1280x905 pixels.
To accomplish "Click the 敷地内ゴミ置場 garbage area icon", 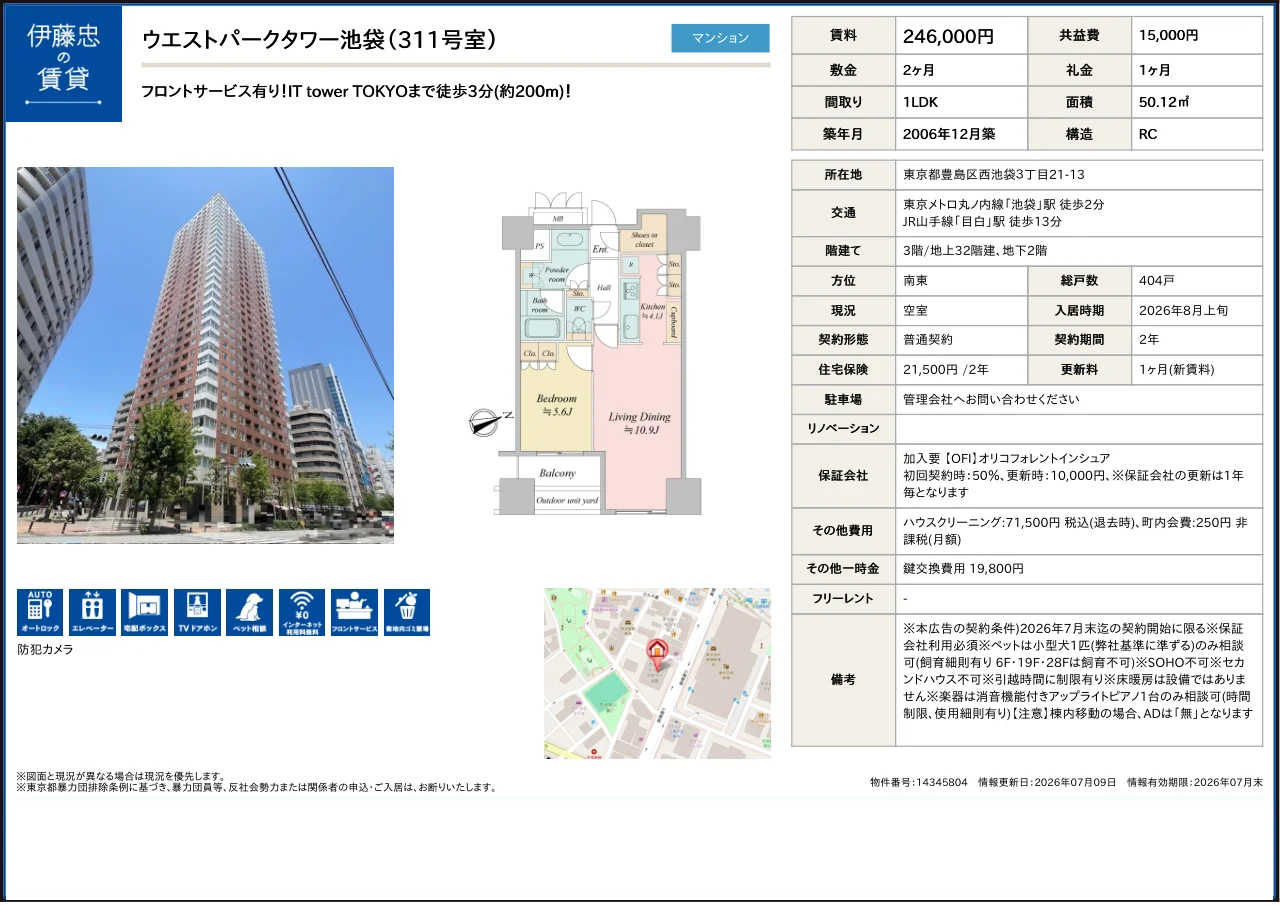I will tap(407, 612).
